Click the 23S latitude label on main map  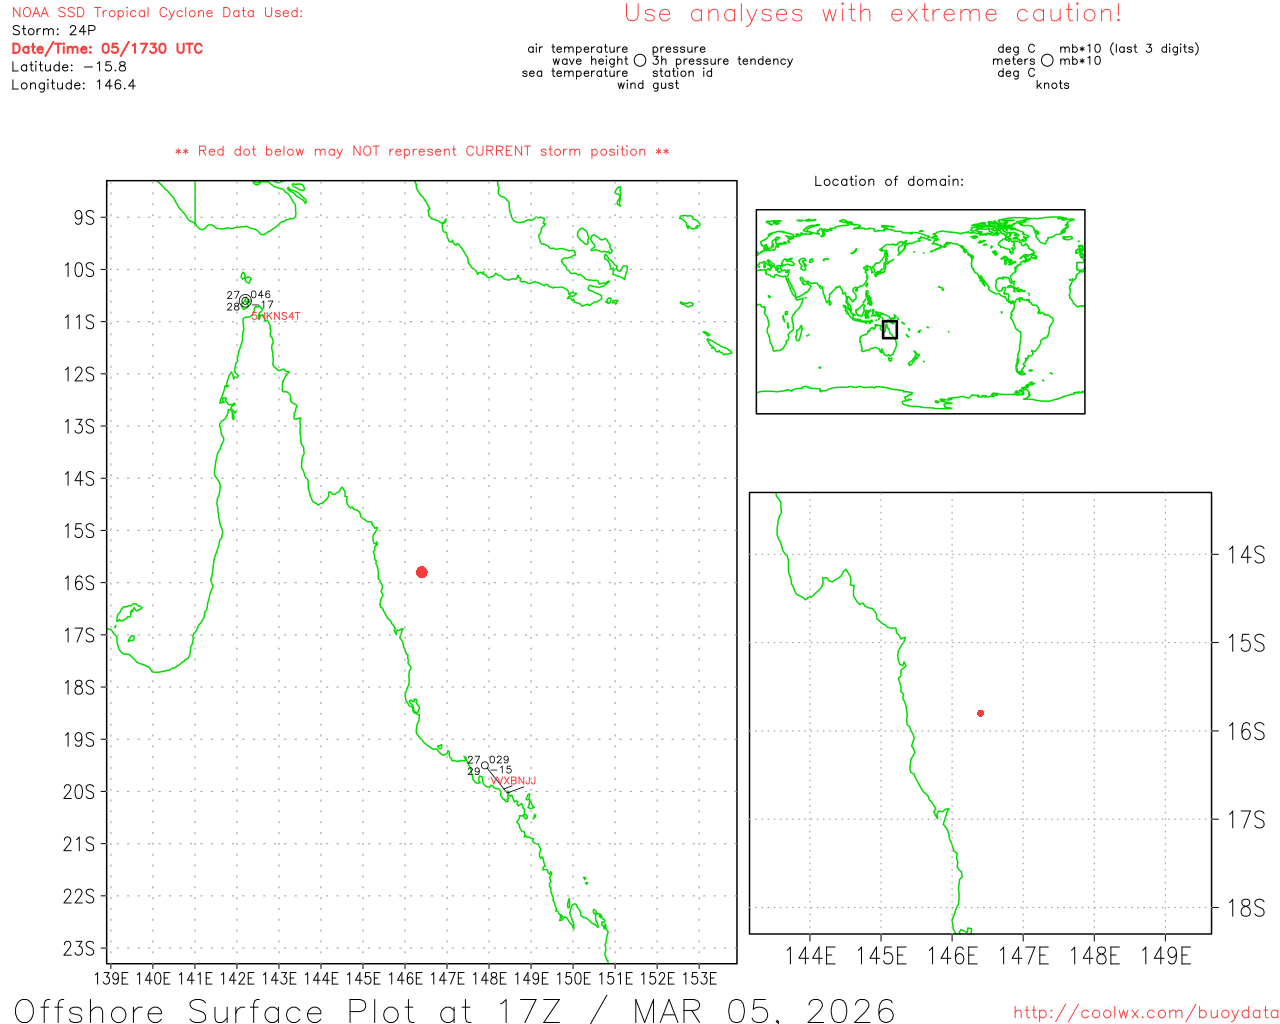pos(79,948)
